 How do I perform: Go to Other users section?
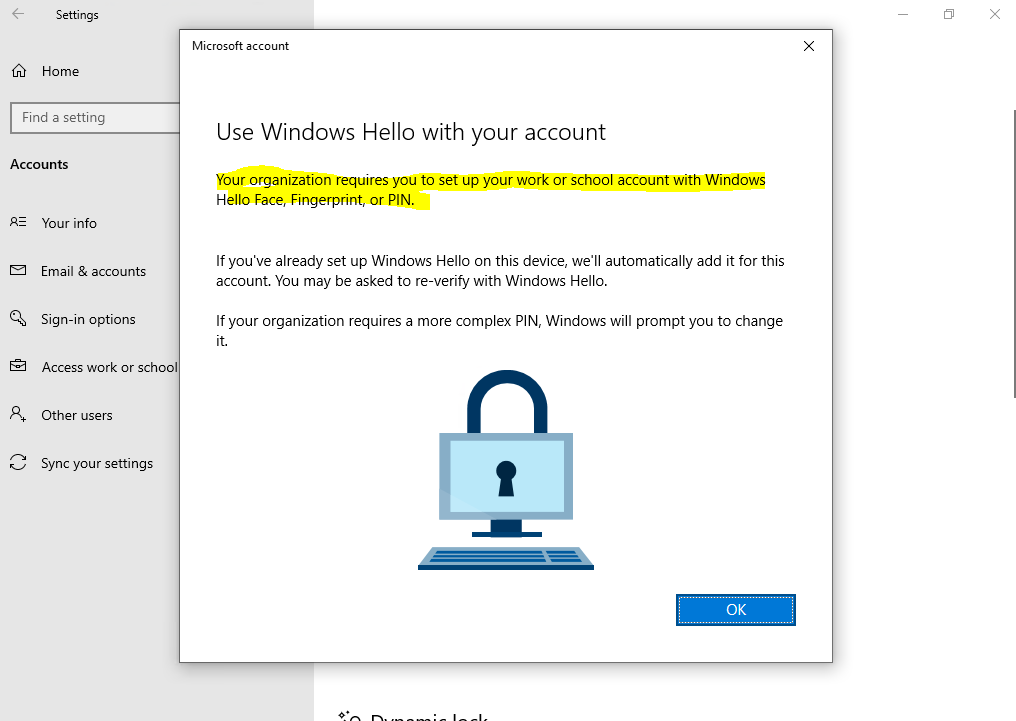[x=76, y=415]
